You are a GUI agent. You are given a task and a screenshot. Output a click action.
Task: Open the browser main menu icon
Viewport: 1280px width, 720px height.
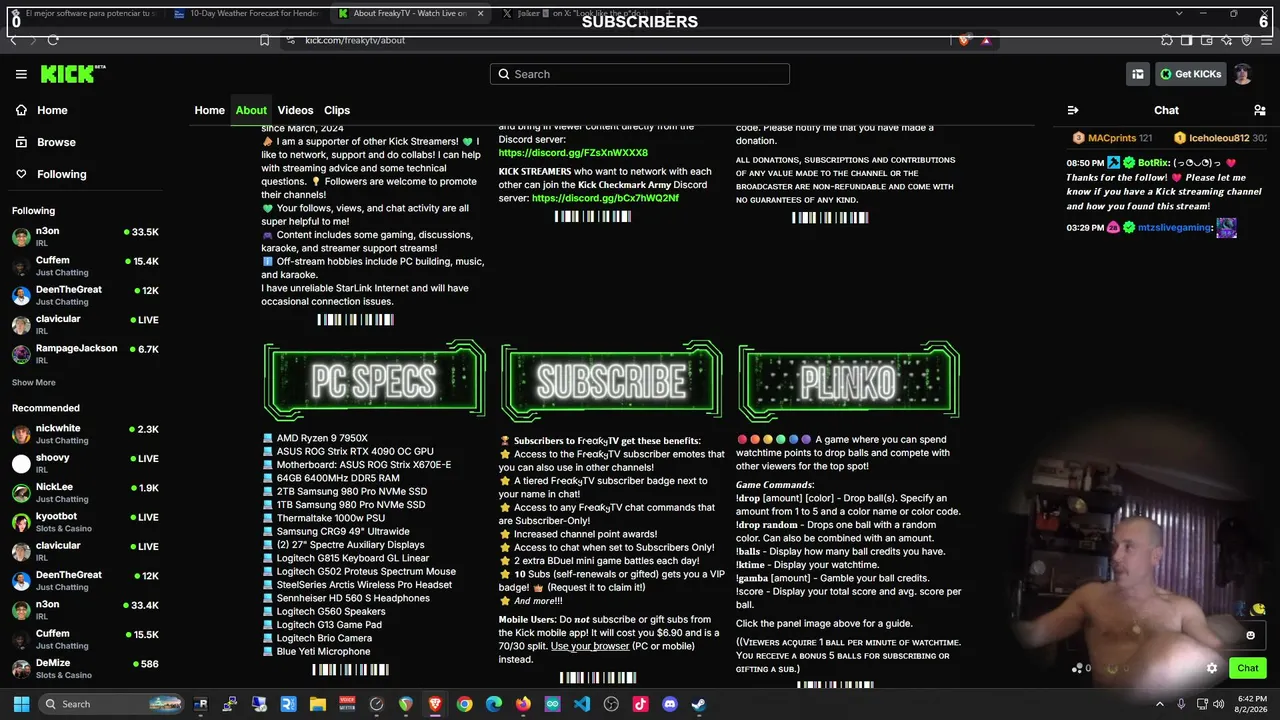click(1266, 40)
